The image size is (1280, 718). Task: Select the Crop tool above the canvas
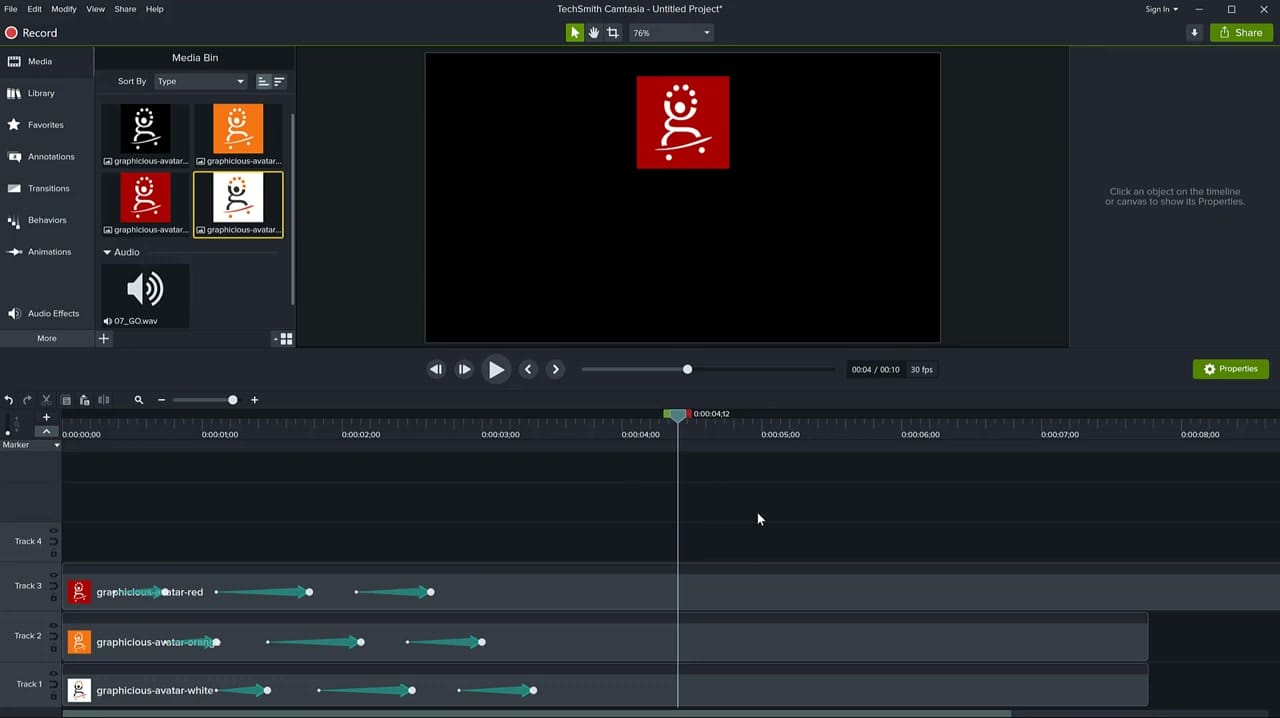click(612, 32)
